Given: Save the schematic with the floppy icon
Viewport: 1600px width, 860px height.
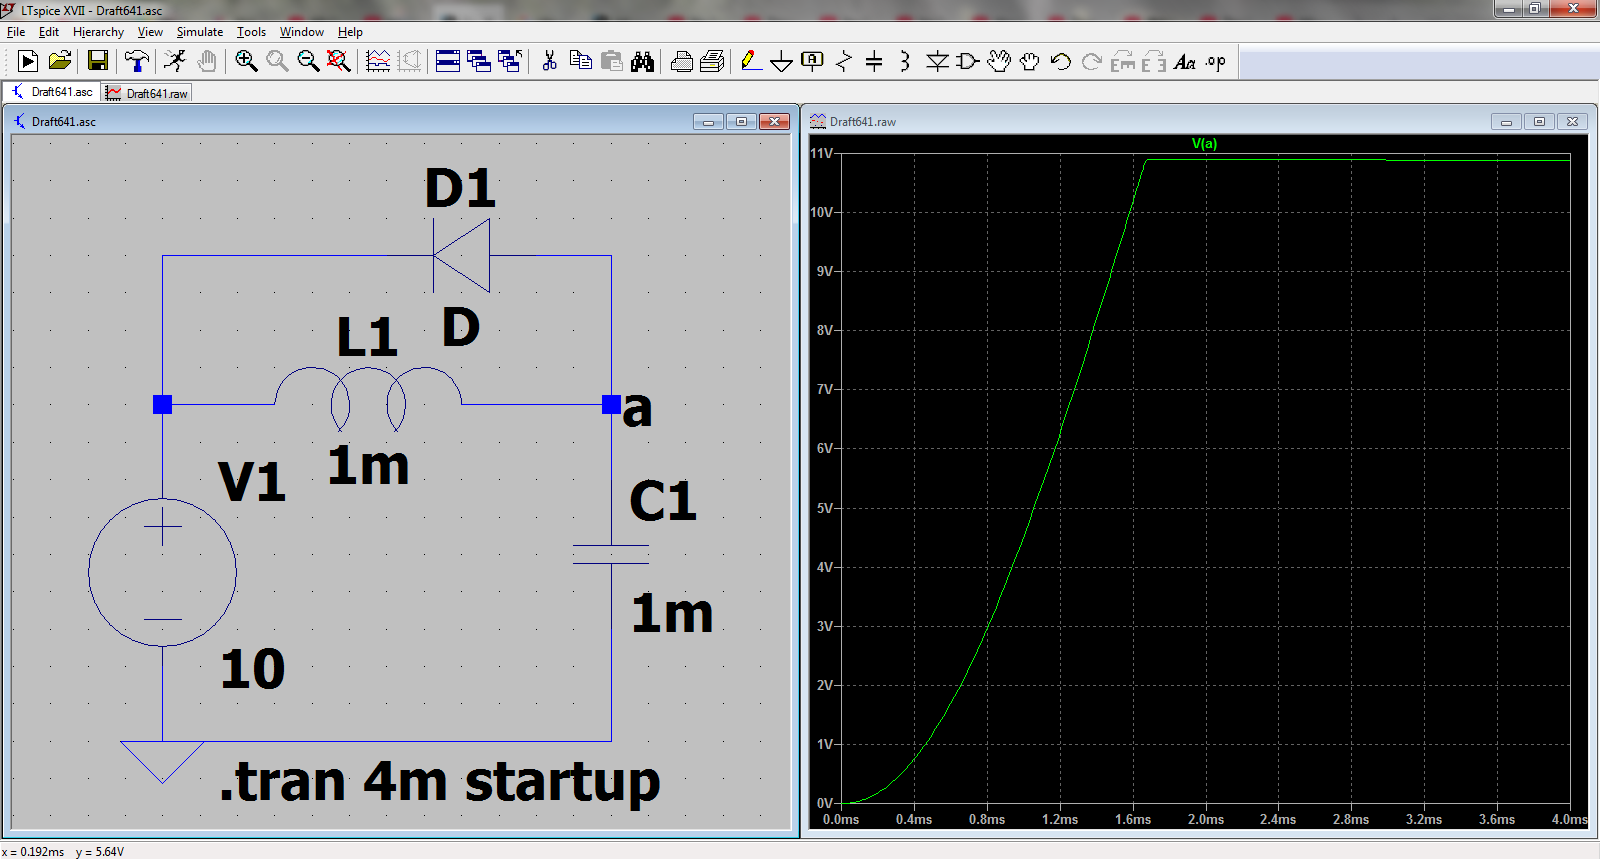Looking at the screenshot, I should pyautogui.click(x=97, y=61).
